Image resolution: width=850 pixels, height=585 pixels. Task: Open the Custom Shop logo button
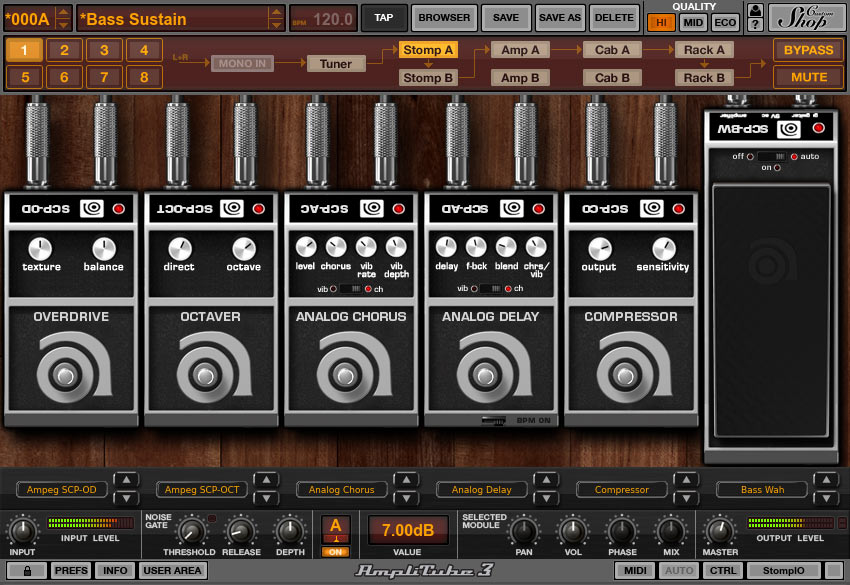(805, 17)
